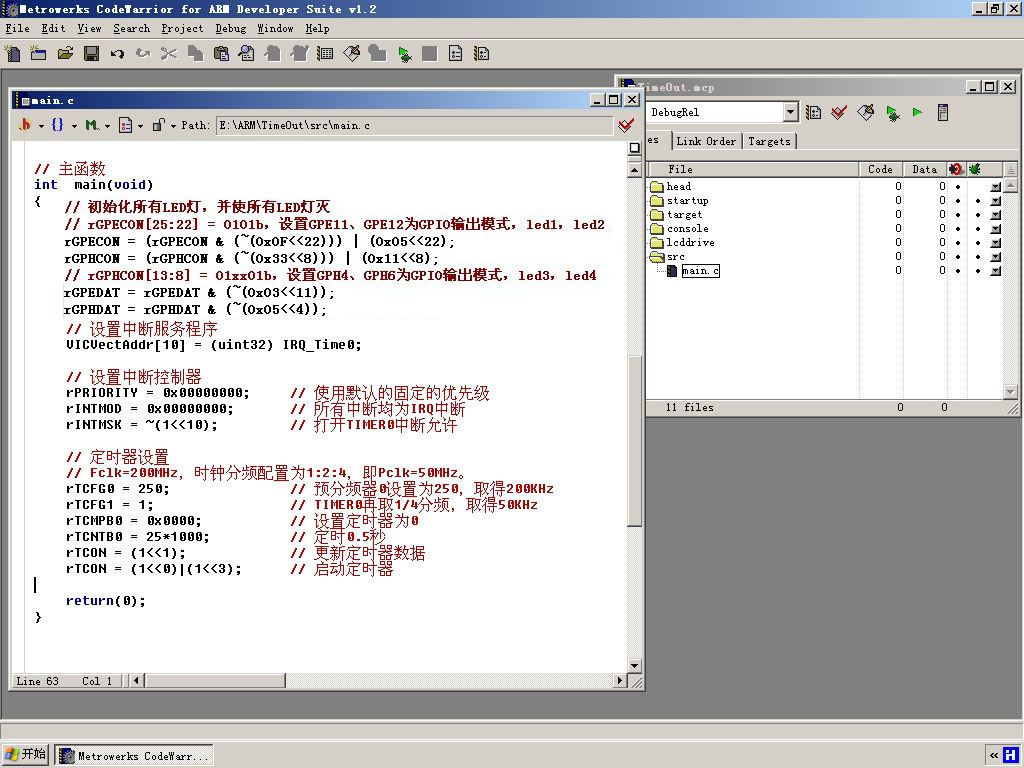Click the list-page icon right of the gray square
Image resolution: width=1024 pixels, height=768 pixels.
[x=456, y=54]
